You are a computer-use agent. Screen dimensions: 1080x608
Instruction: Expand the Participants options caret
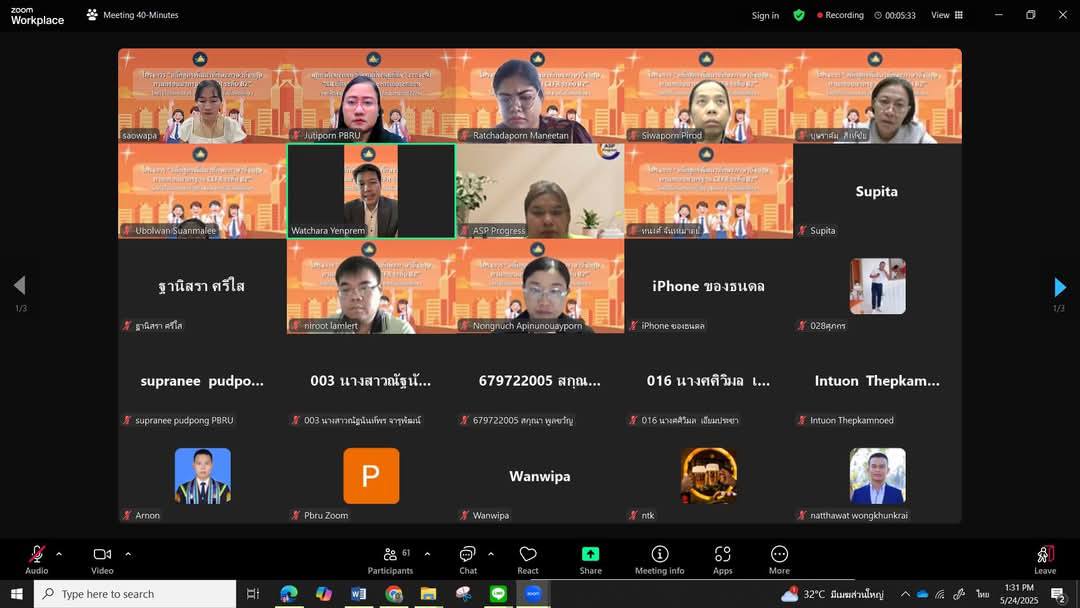click(427, 553)
